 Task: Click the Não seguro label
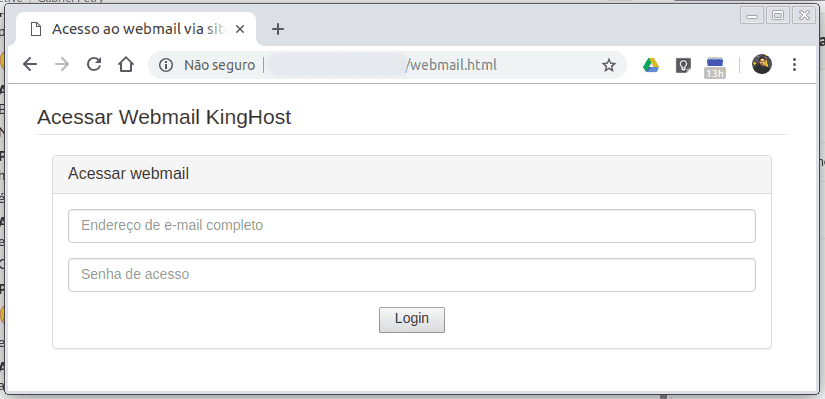click(x=219, y=65)
